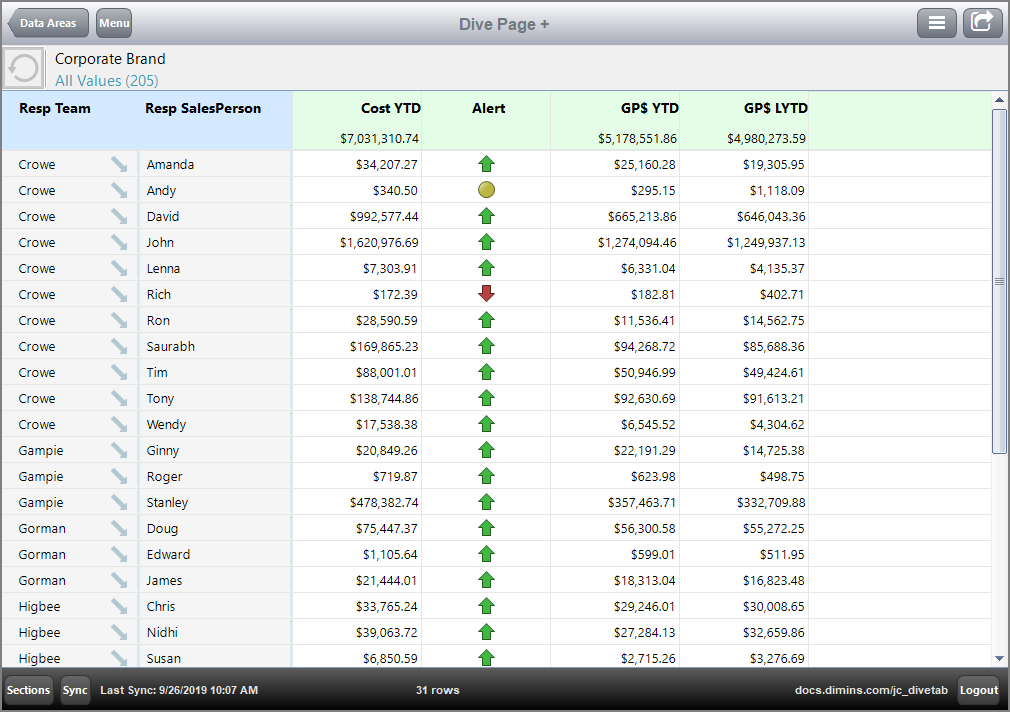Navigate back with the Data Areas button
Viewport: 1010px width, 712px height.
(x=47, y=22)
